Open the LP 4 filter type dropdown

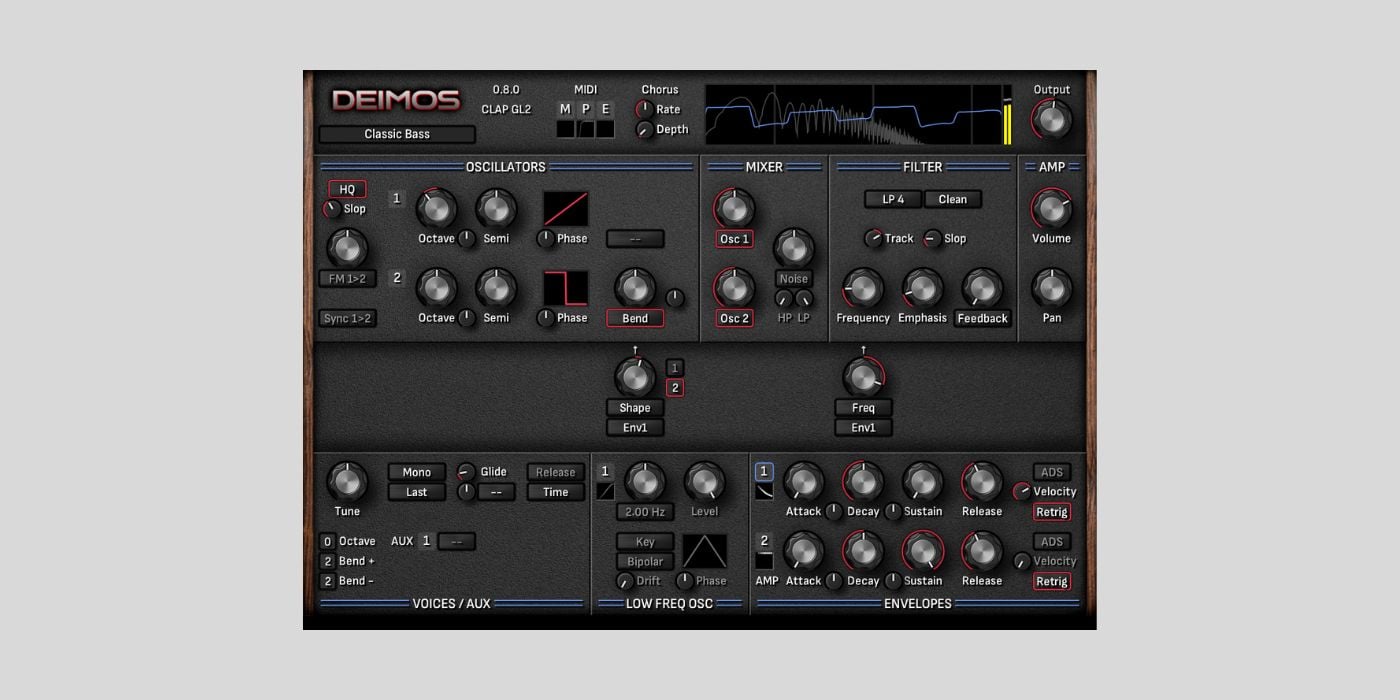tap(893, 199)
